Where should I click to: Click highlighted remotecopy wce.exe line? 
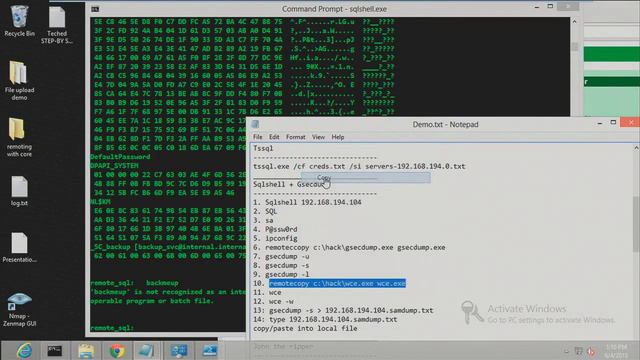tap(337, 283)
